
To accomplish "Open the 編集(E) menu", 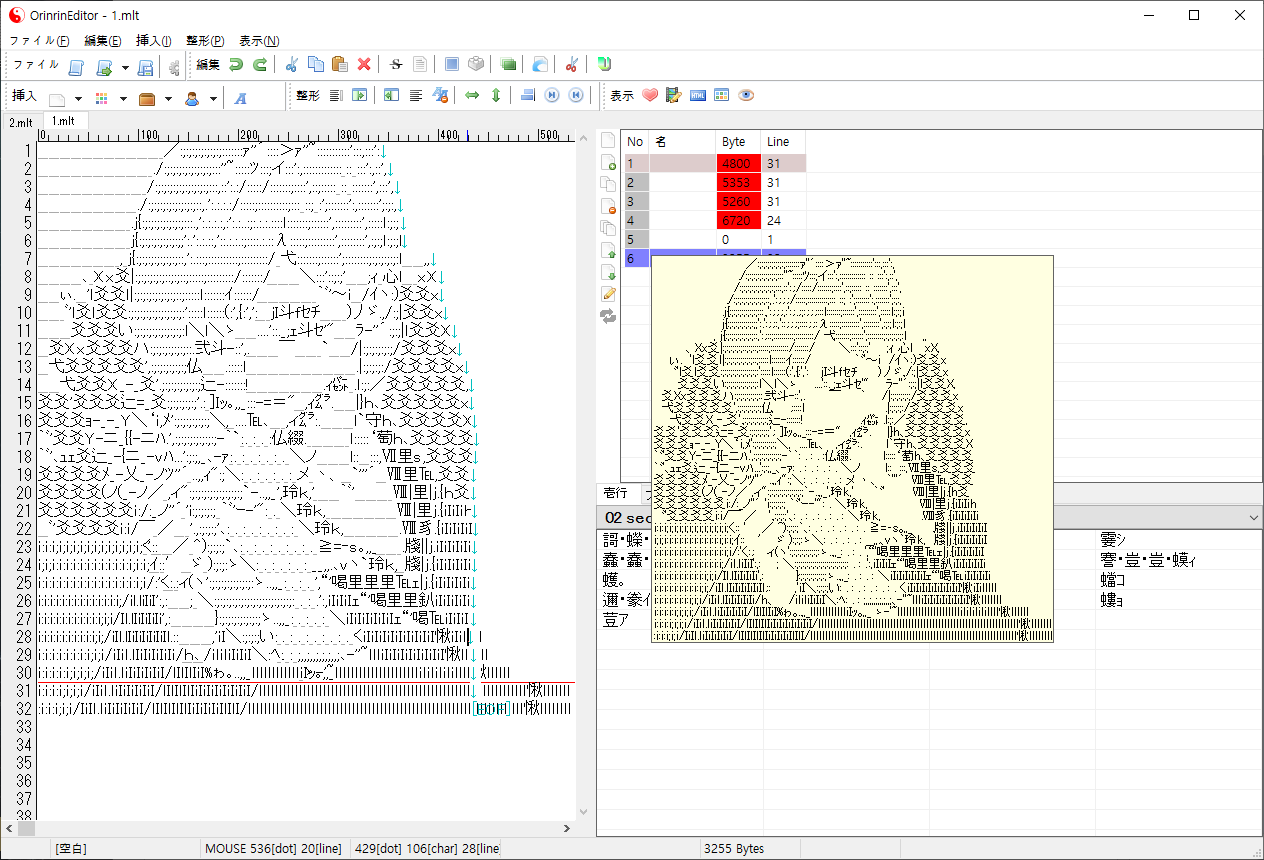I will (103, 41).
